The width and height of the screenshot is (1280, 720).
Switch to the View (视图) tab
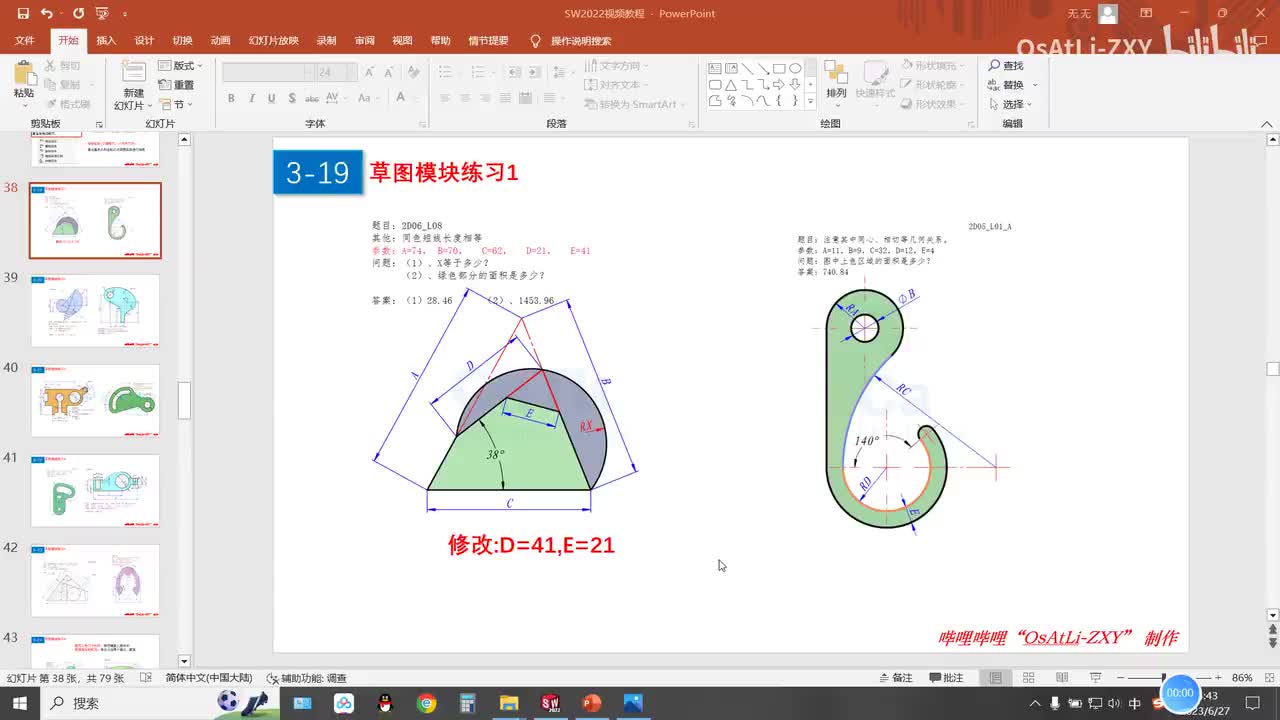402,41
